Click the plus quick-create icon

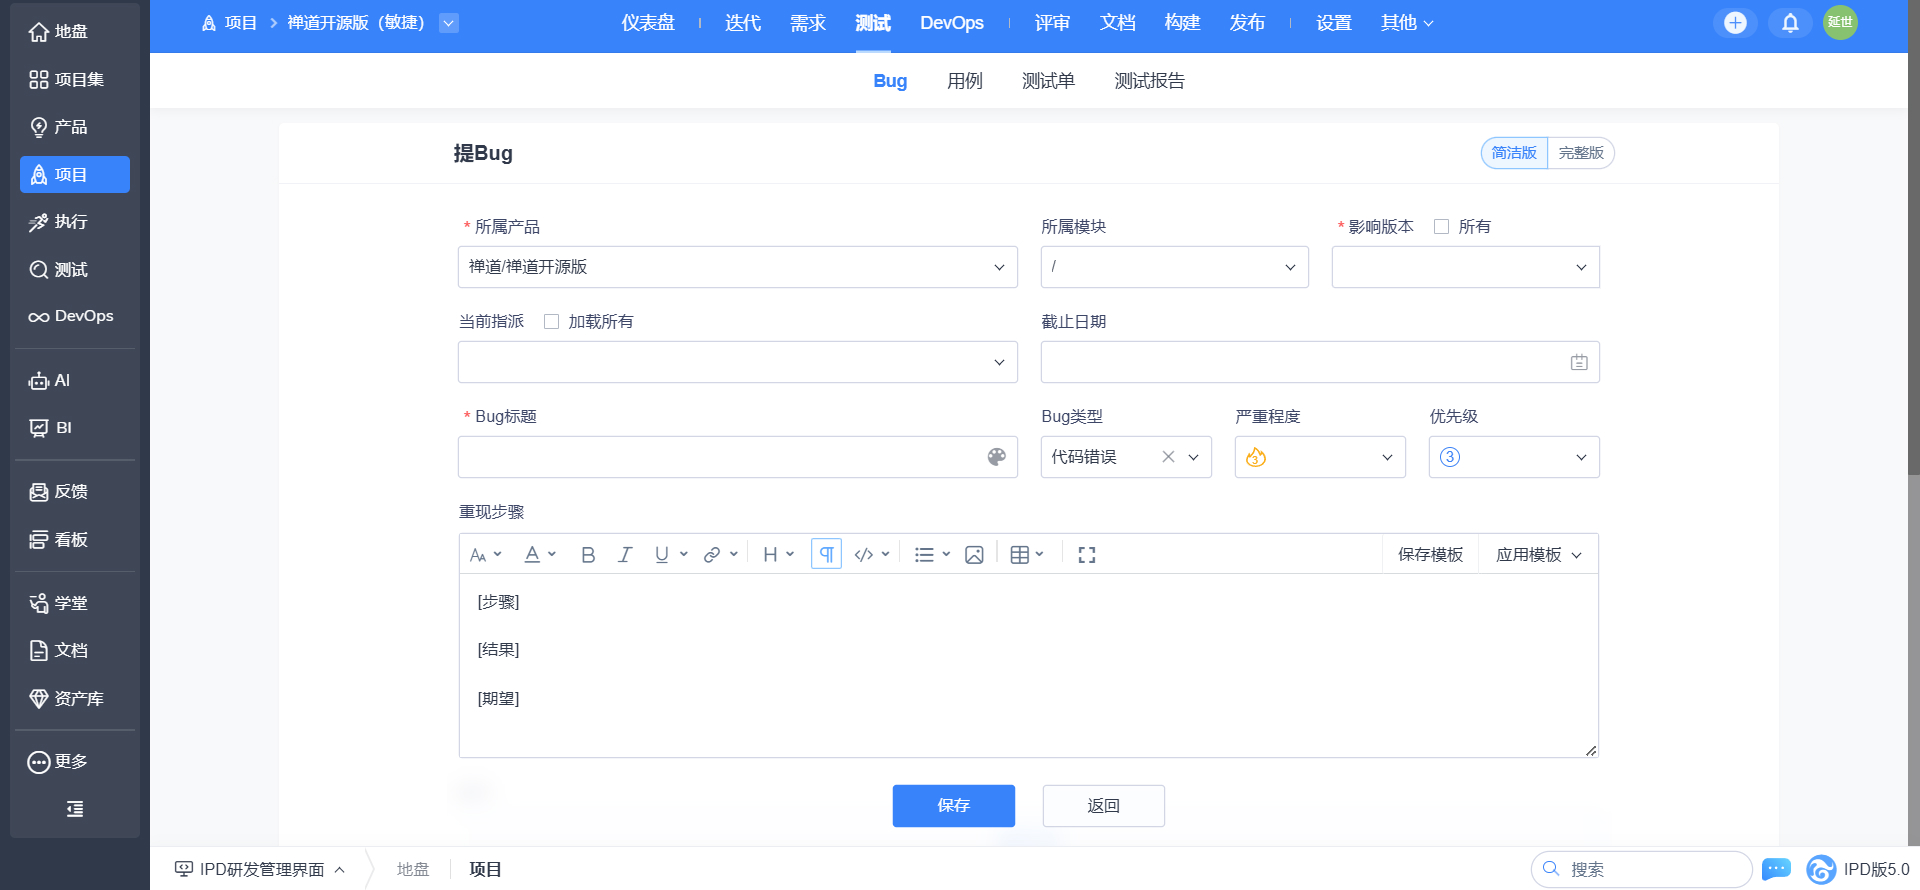click(1735, 23)
